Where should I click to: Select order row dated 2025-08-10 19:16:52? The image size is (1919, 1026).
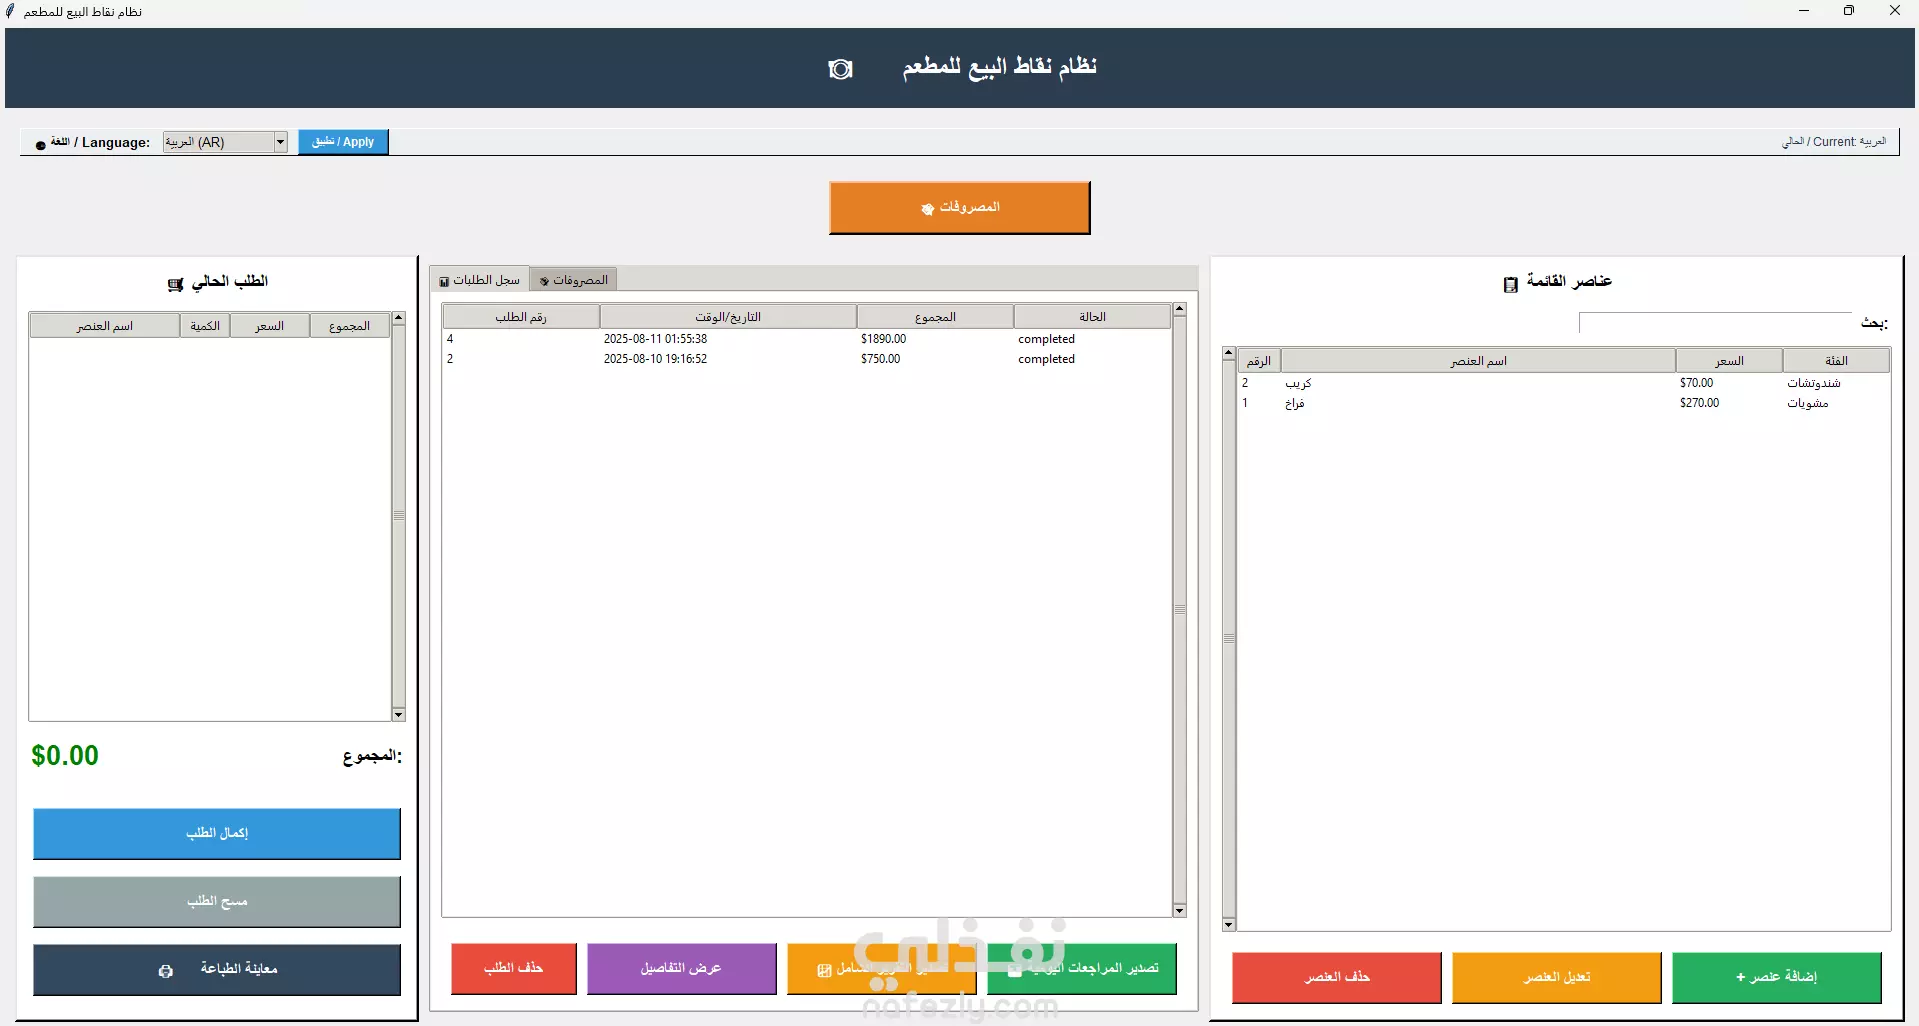(x=806, y=359)
